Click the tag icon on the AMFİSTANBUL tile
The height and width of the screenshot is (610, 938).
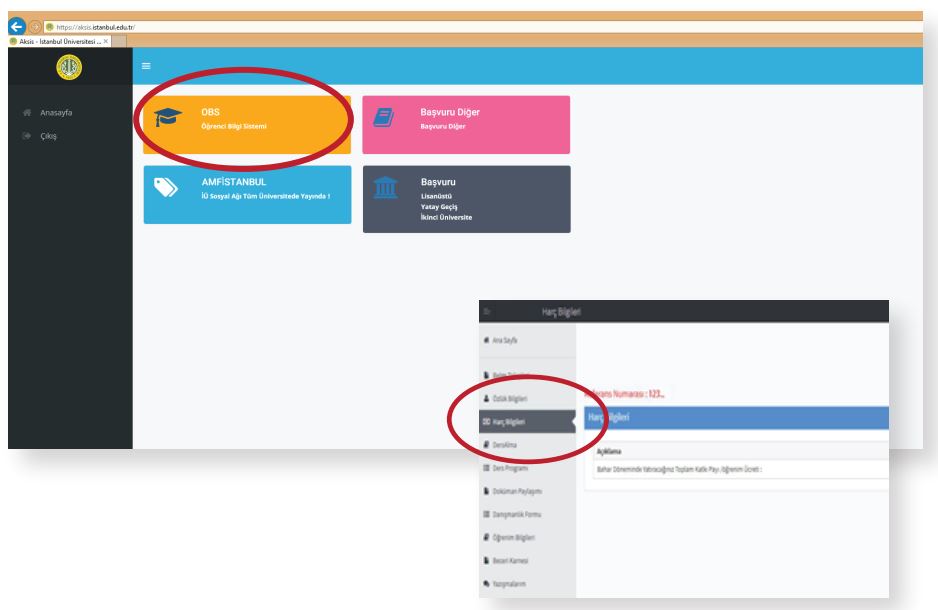166,187
